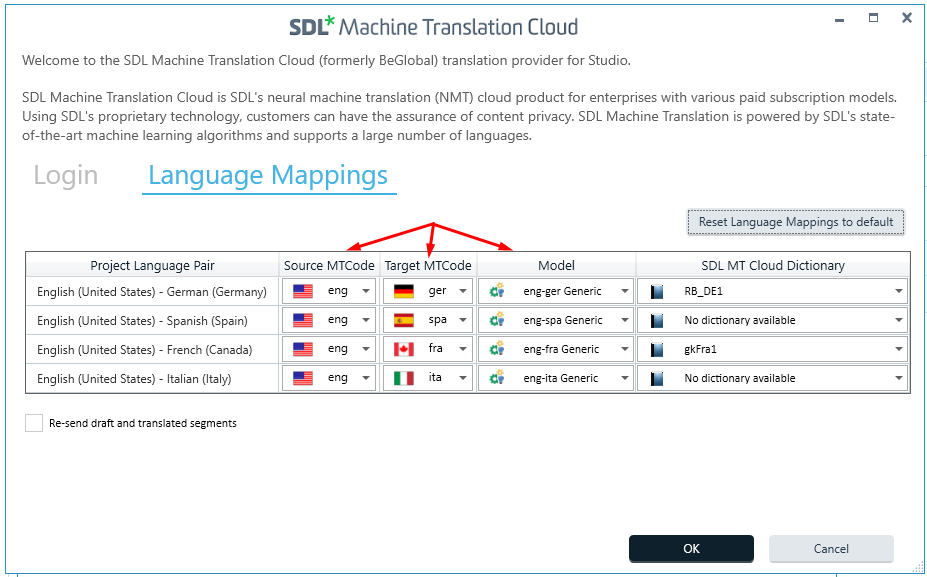Viewport: 927px width, 577px height.
Task: Click the Model column header
Action: (x=556, y=265)
